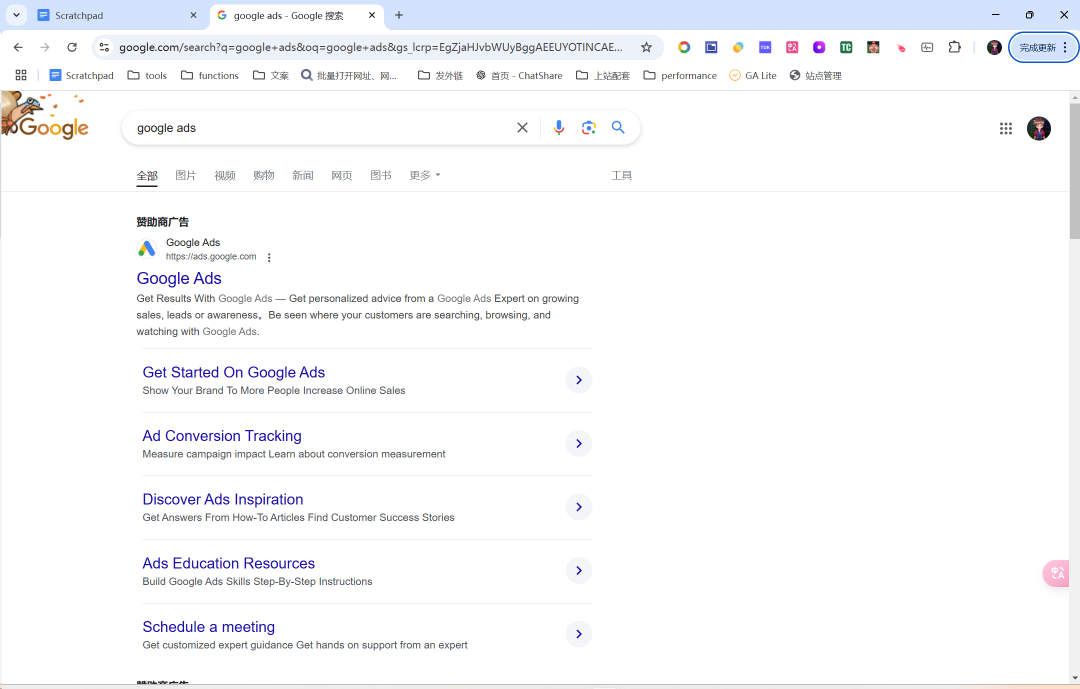Open the Scratchpad bookmark
This screenshot has width=1080, height=689.
81,75
